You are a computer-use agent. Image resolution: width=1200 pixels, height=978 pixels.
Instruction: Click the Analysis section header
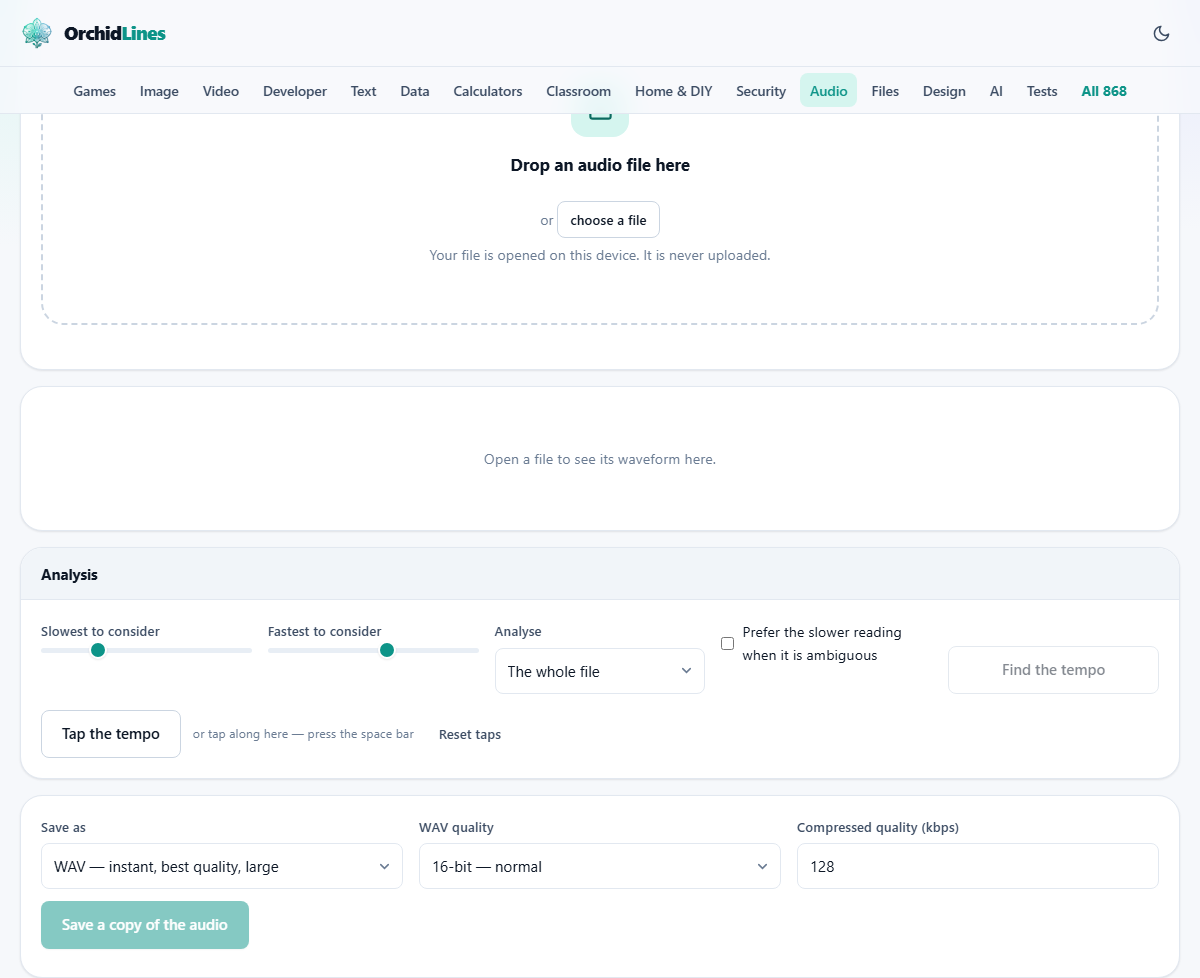600,574
